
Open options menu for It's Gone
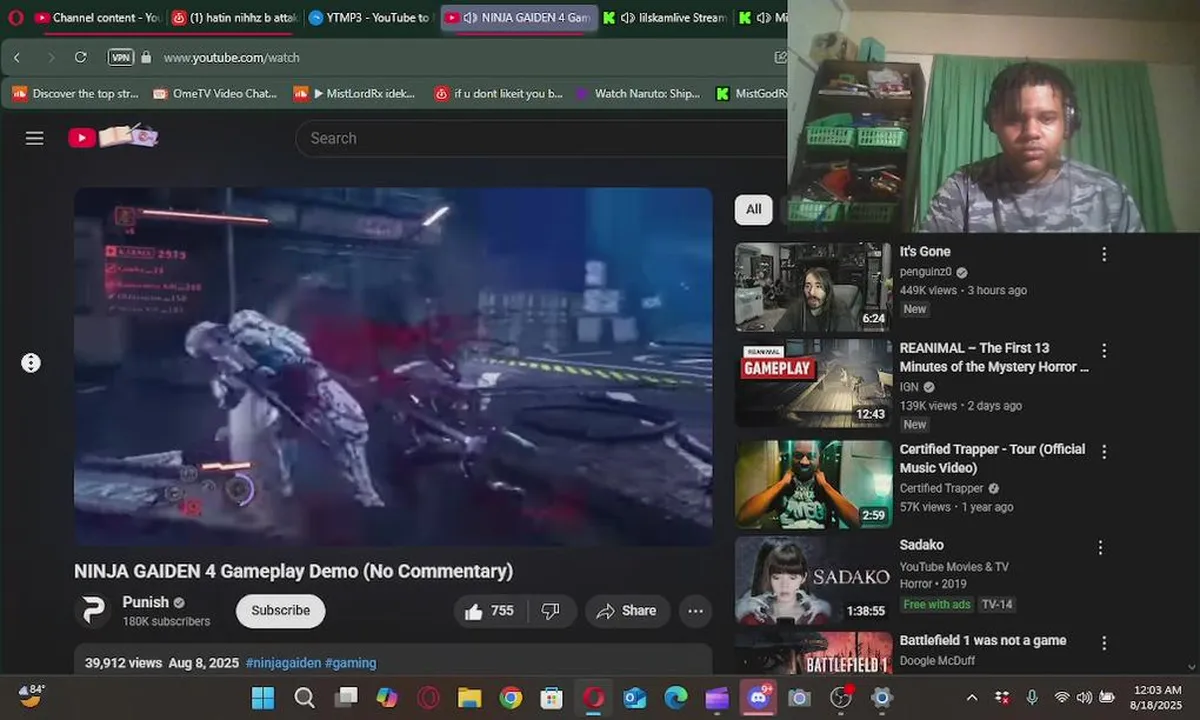[x=1104, y=254]
